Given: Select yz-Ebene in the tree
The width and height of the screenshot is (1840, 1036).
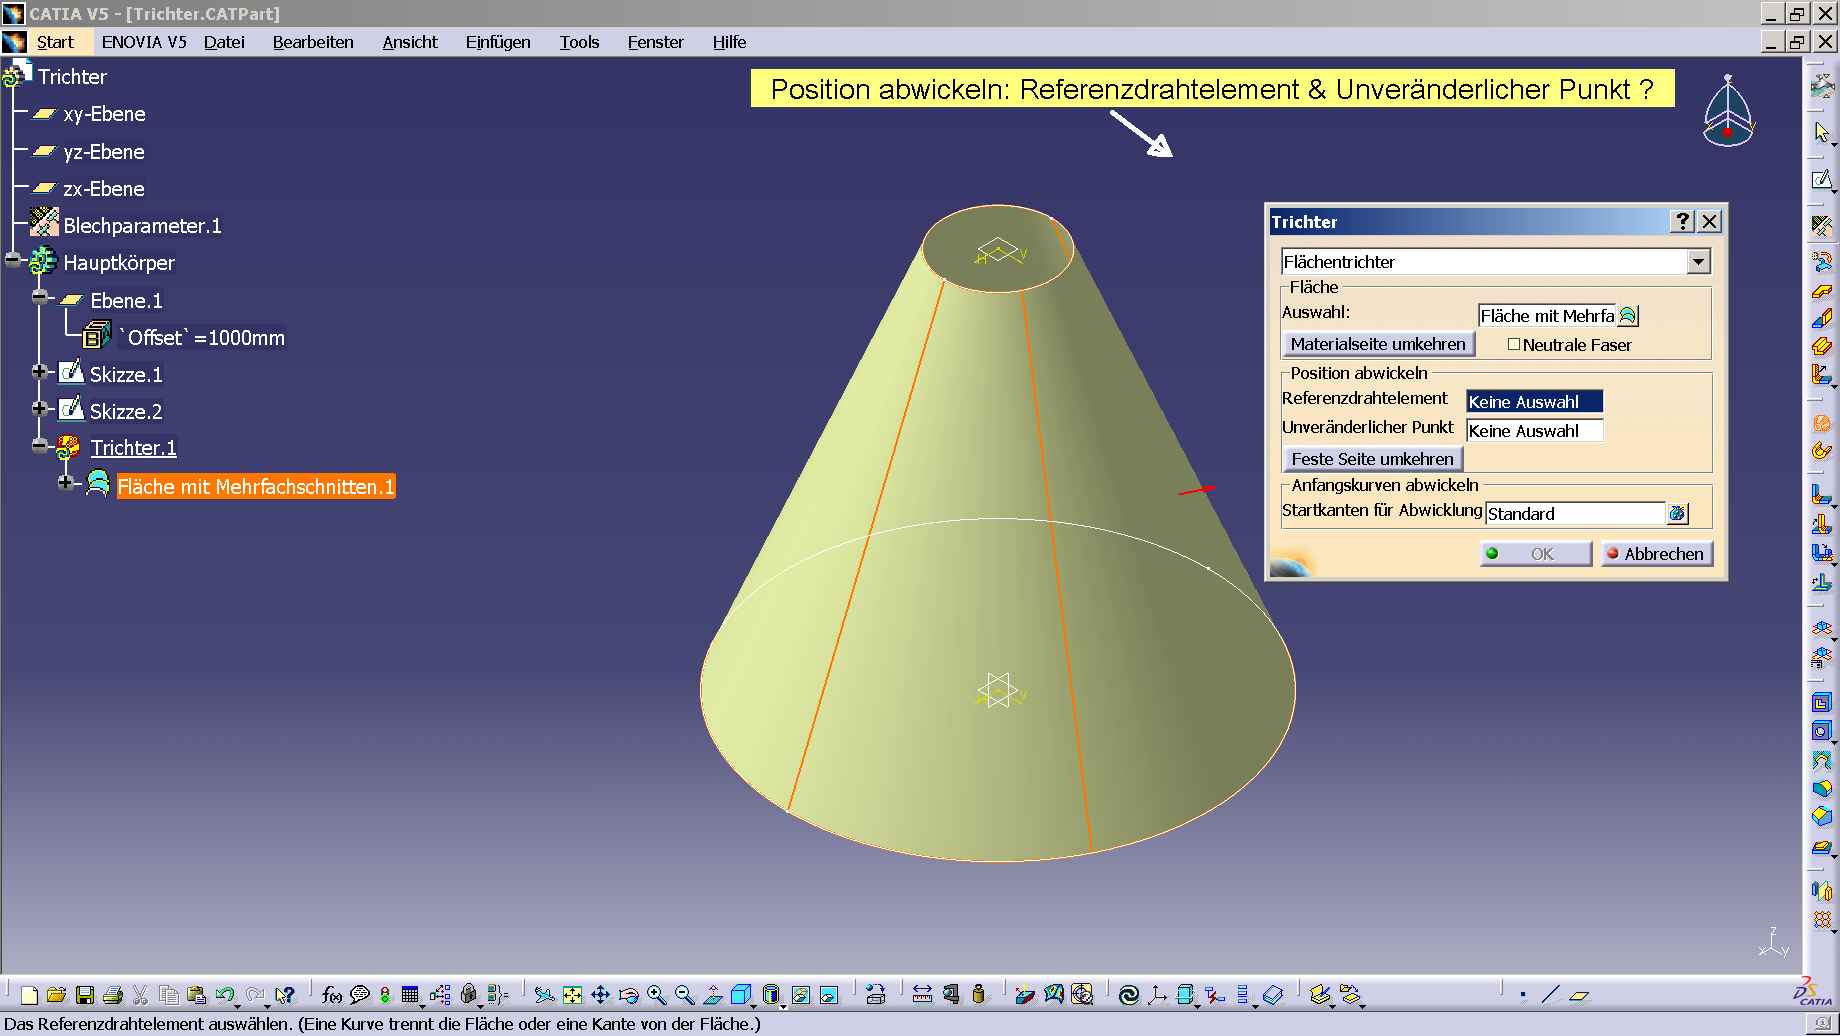Looking at the screenshot, I should click(x=104, y=152).
